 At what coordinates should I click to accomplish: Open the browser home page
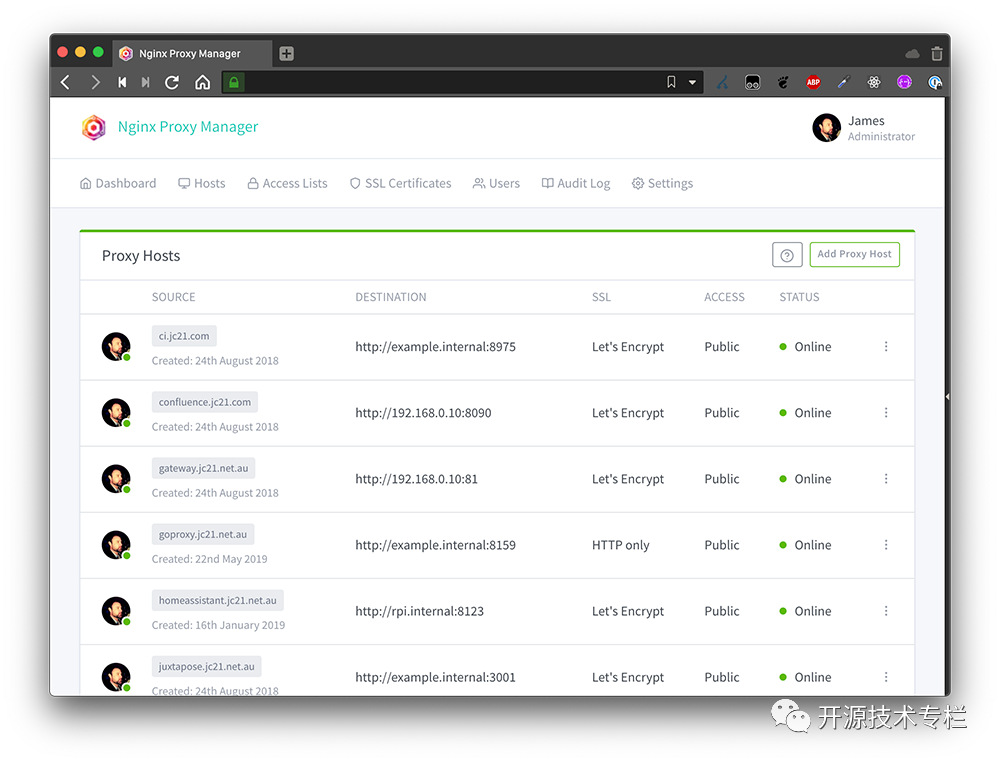[202, 82]
